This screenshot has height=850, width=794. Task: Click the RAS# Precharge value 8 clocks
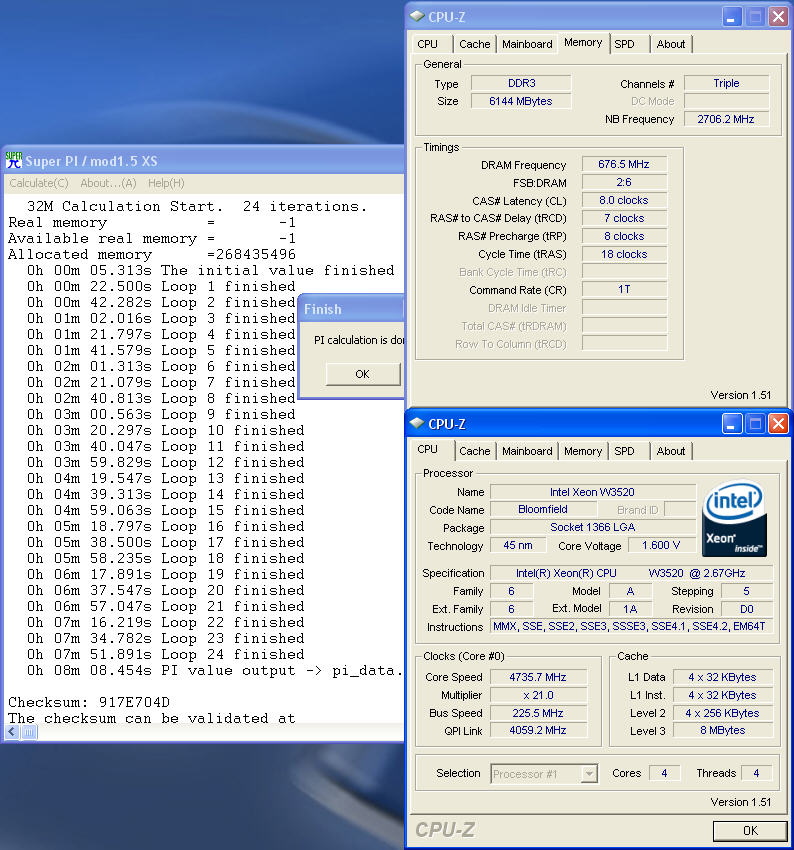(x=624, y=236)
